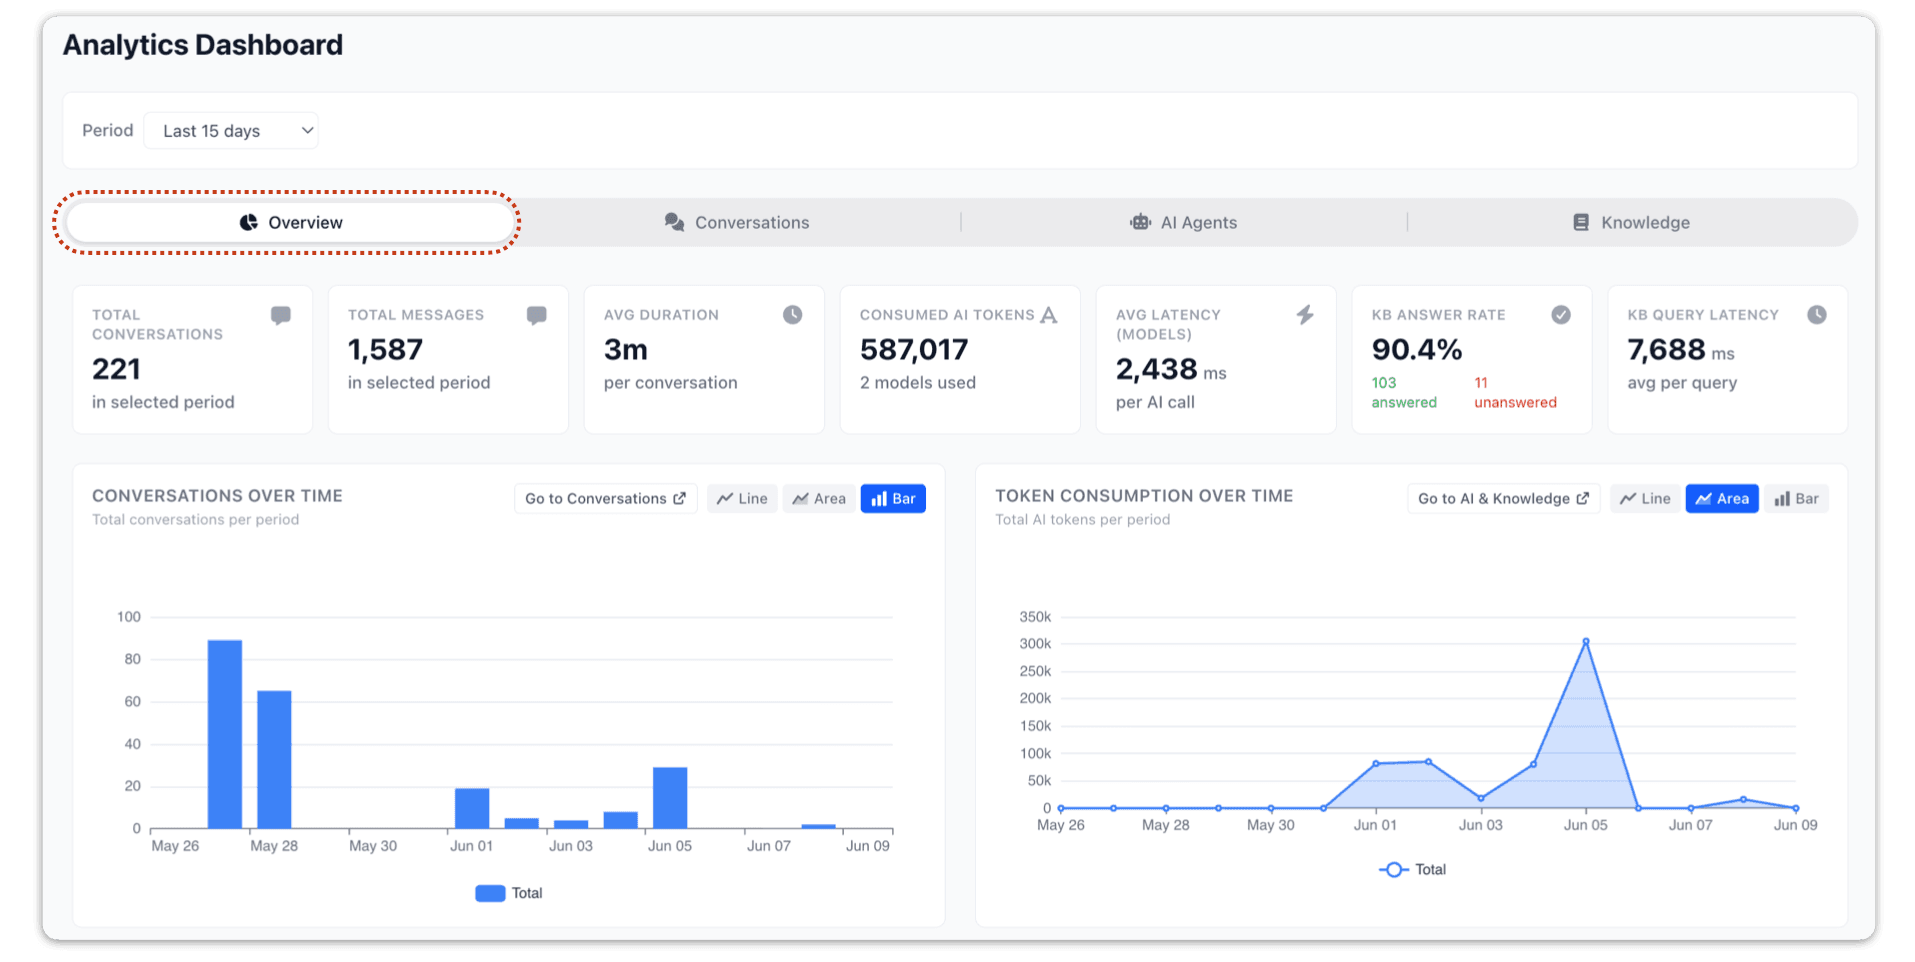Switch to the Conversations tab
Image resolution: width=1915 pixels, height=962 pixels.
738,222
